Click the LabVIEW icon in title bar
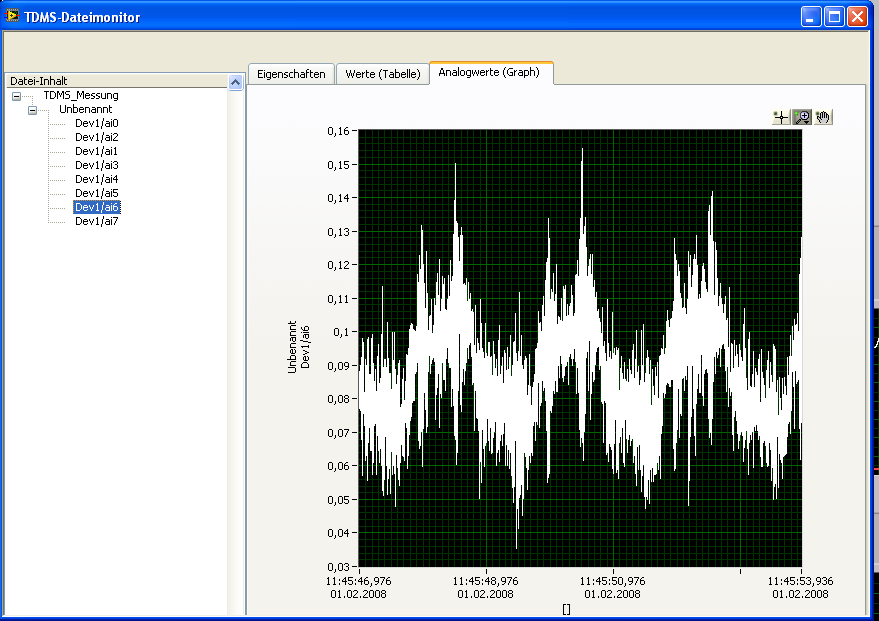 13,16
